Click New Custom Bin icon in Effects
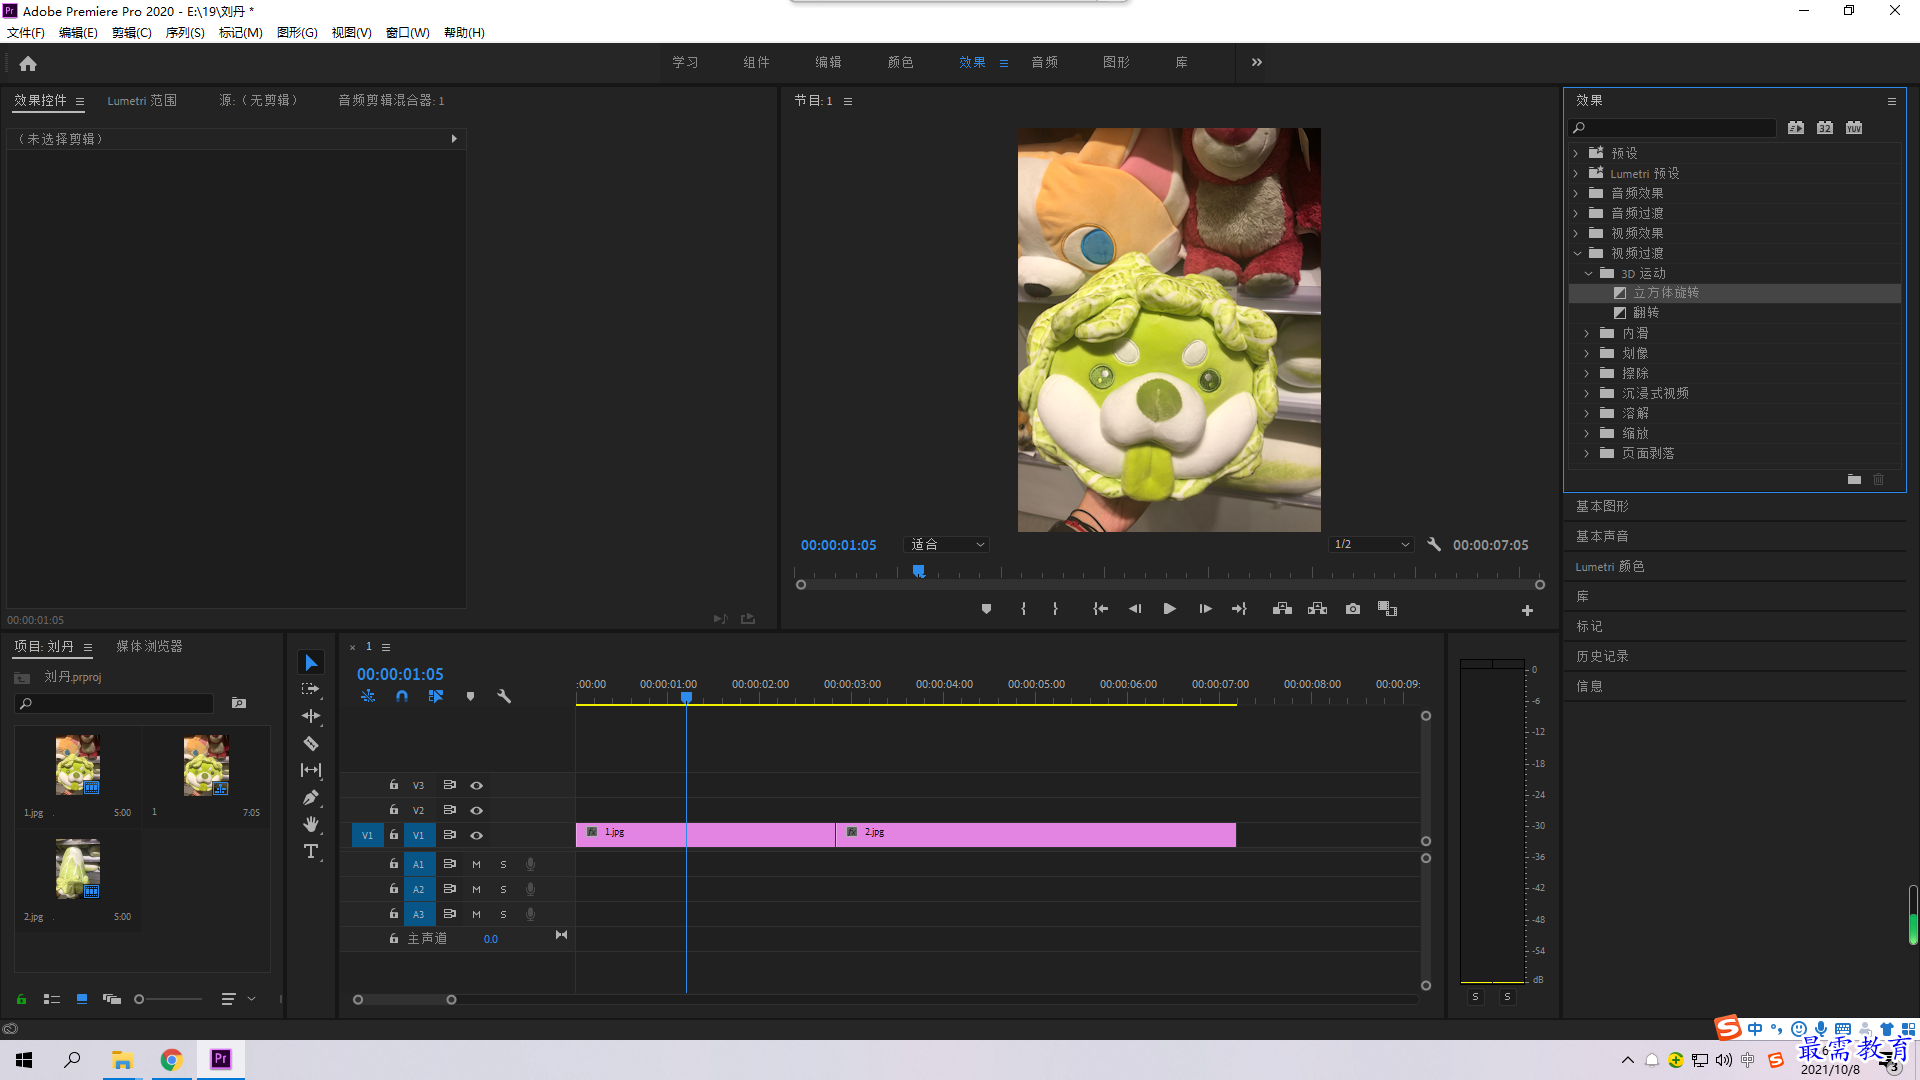1920x1080 pixels. pos(1854,480)
